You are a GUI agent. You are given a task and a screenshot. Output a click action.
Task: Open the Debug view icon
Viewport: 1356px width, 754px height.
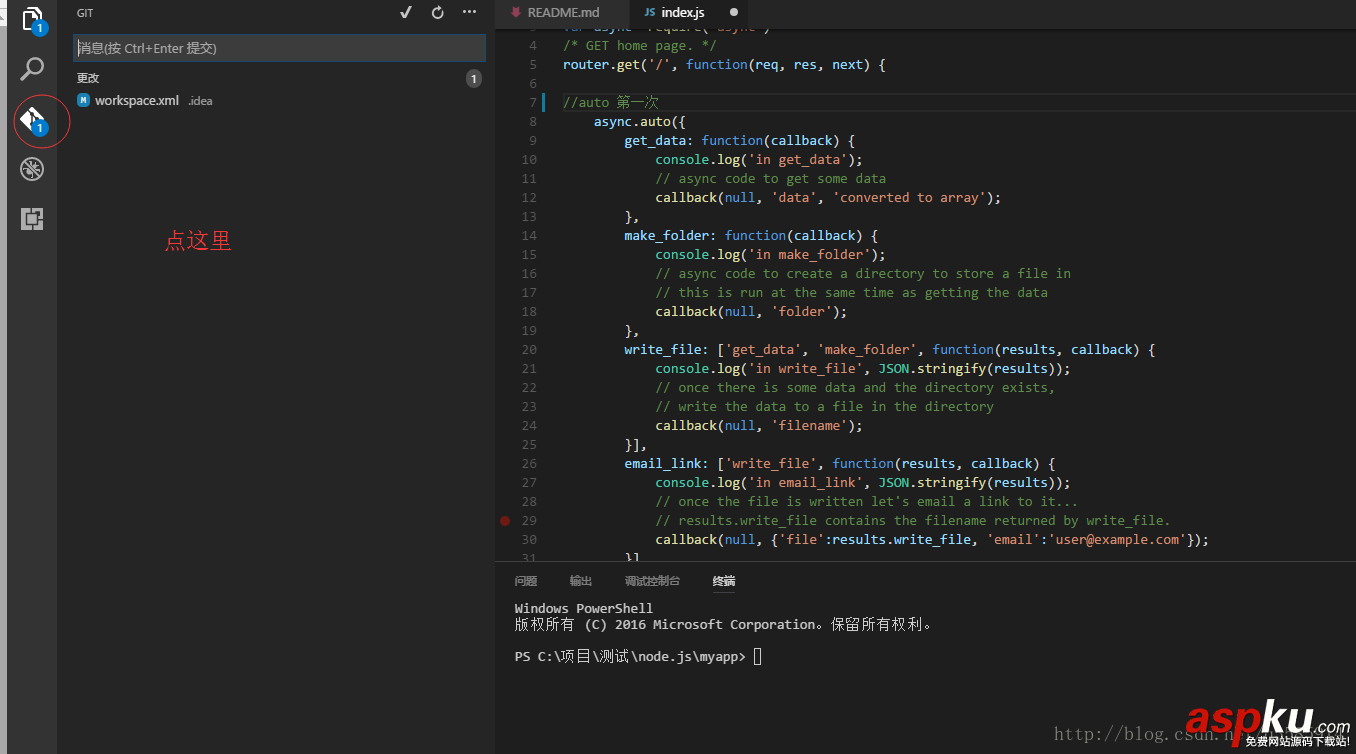(x=32, y=169)
